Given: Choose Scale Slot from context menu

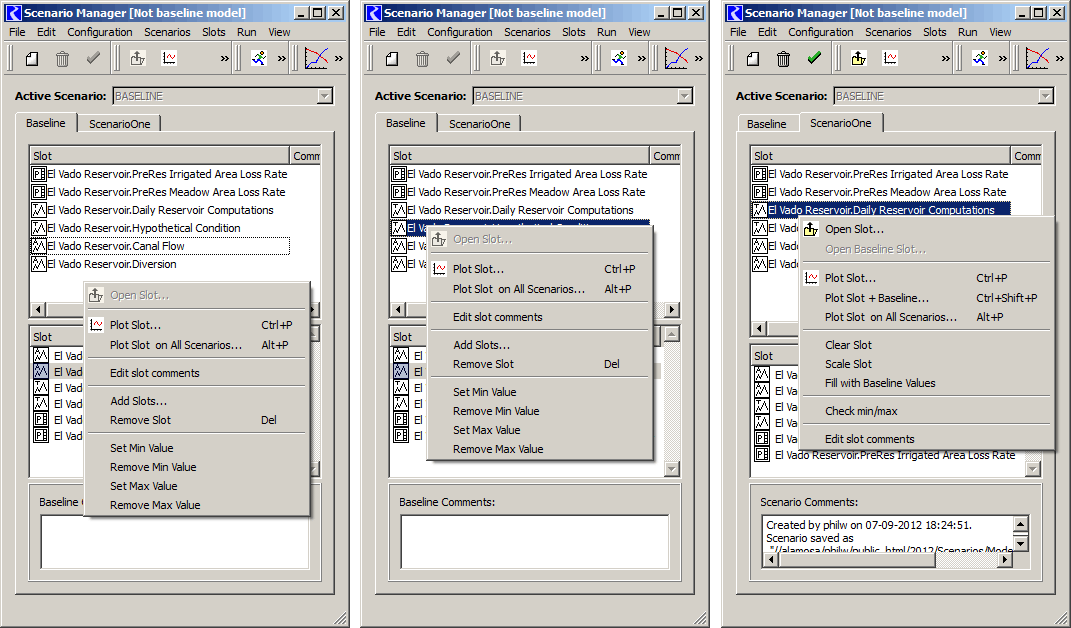Looking at the screenshot, I should 926,364.
